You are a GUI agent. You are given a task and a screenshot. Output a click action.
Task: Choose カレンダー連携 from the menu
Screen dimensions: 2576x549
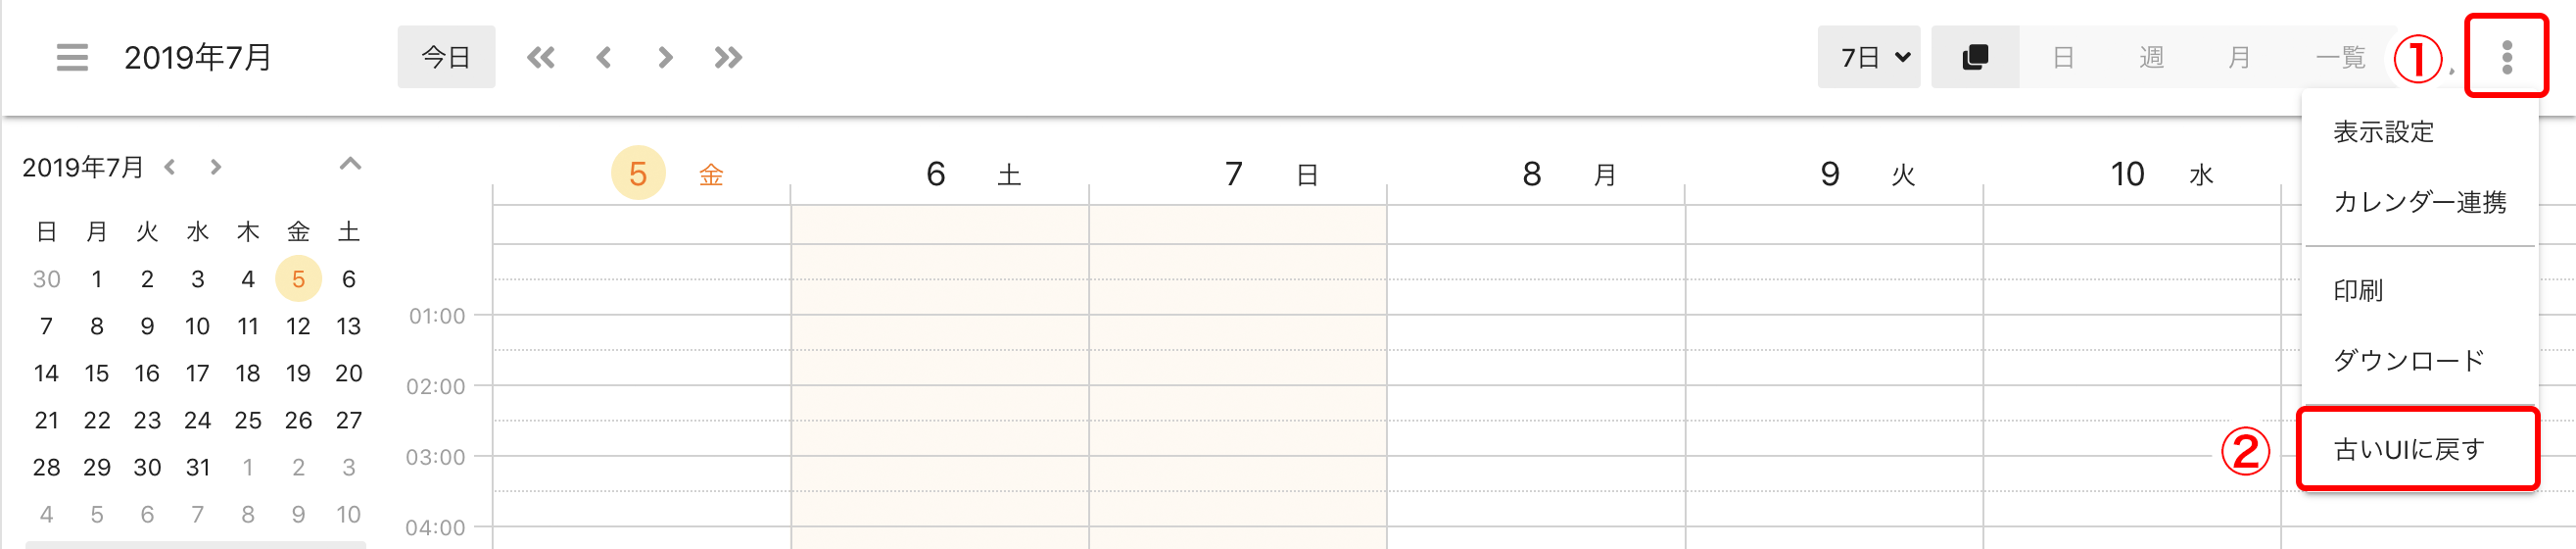(2420, 203)
